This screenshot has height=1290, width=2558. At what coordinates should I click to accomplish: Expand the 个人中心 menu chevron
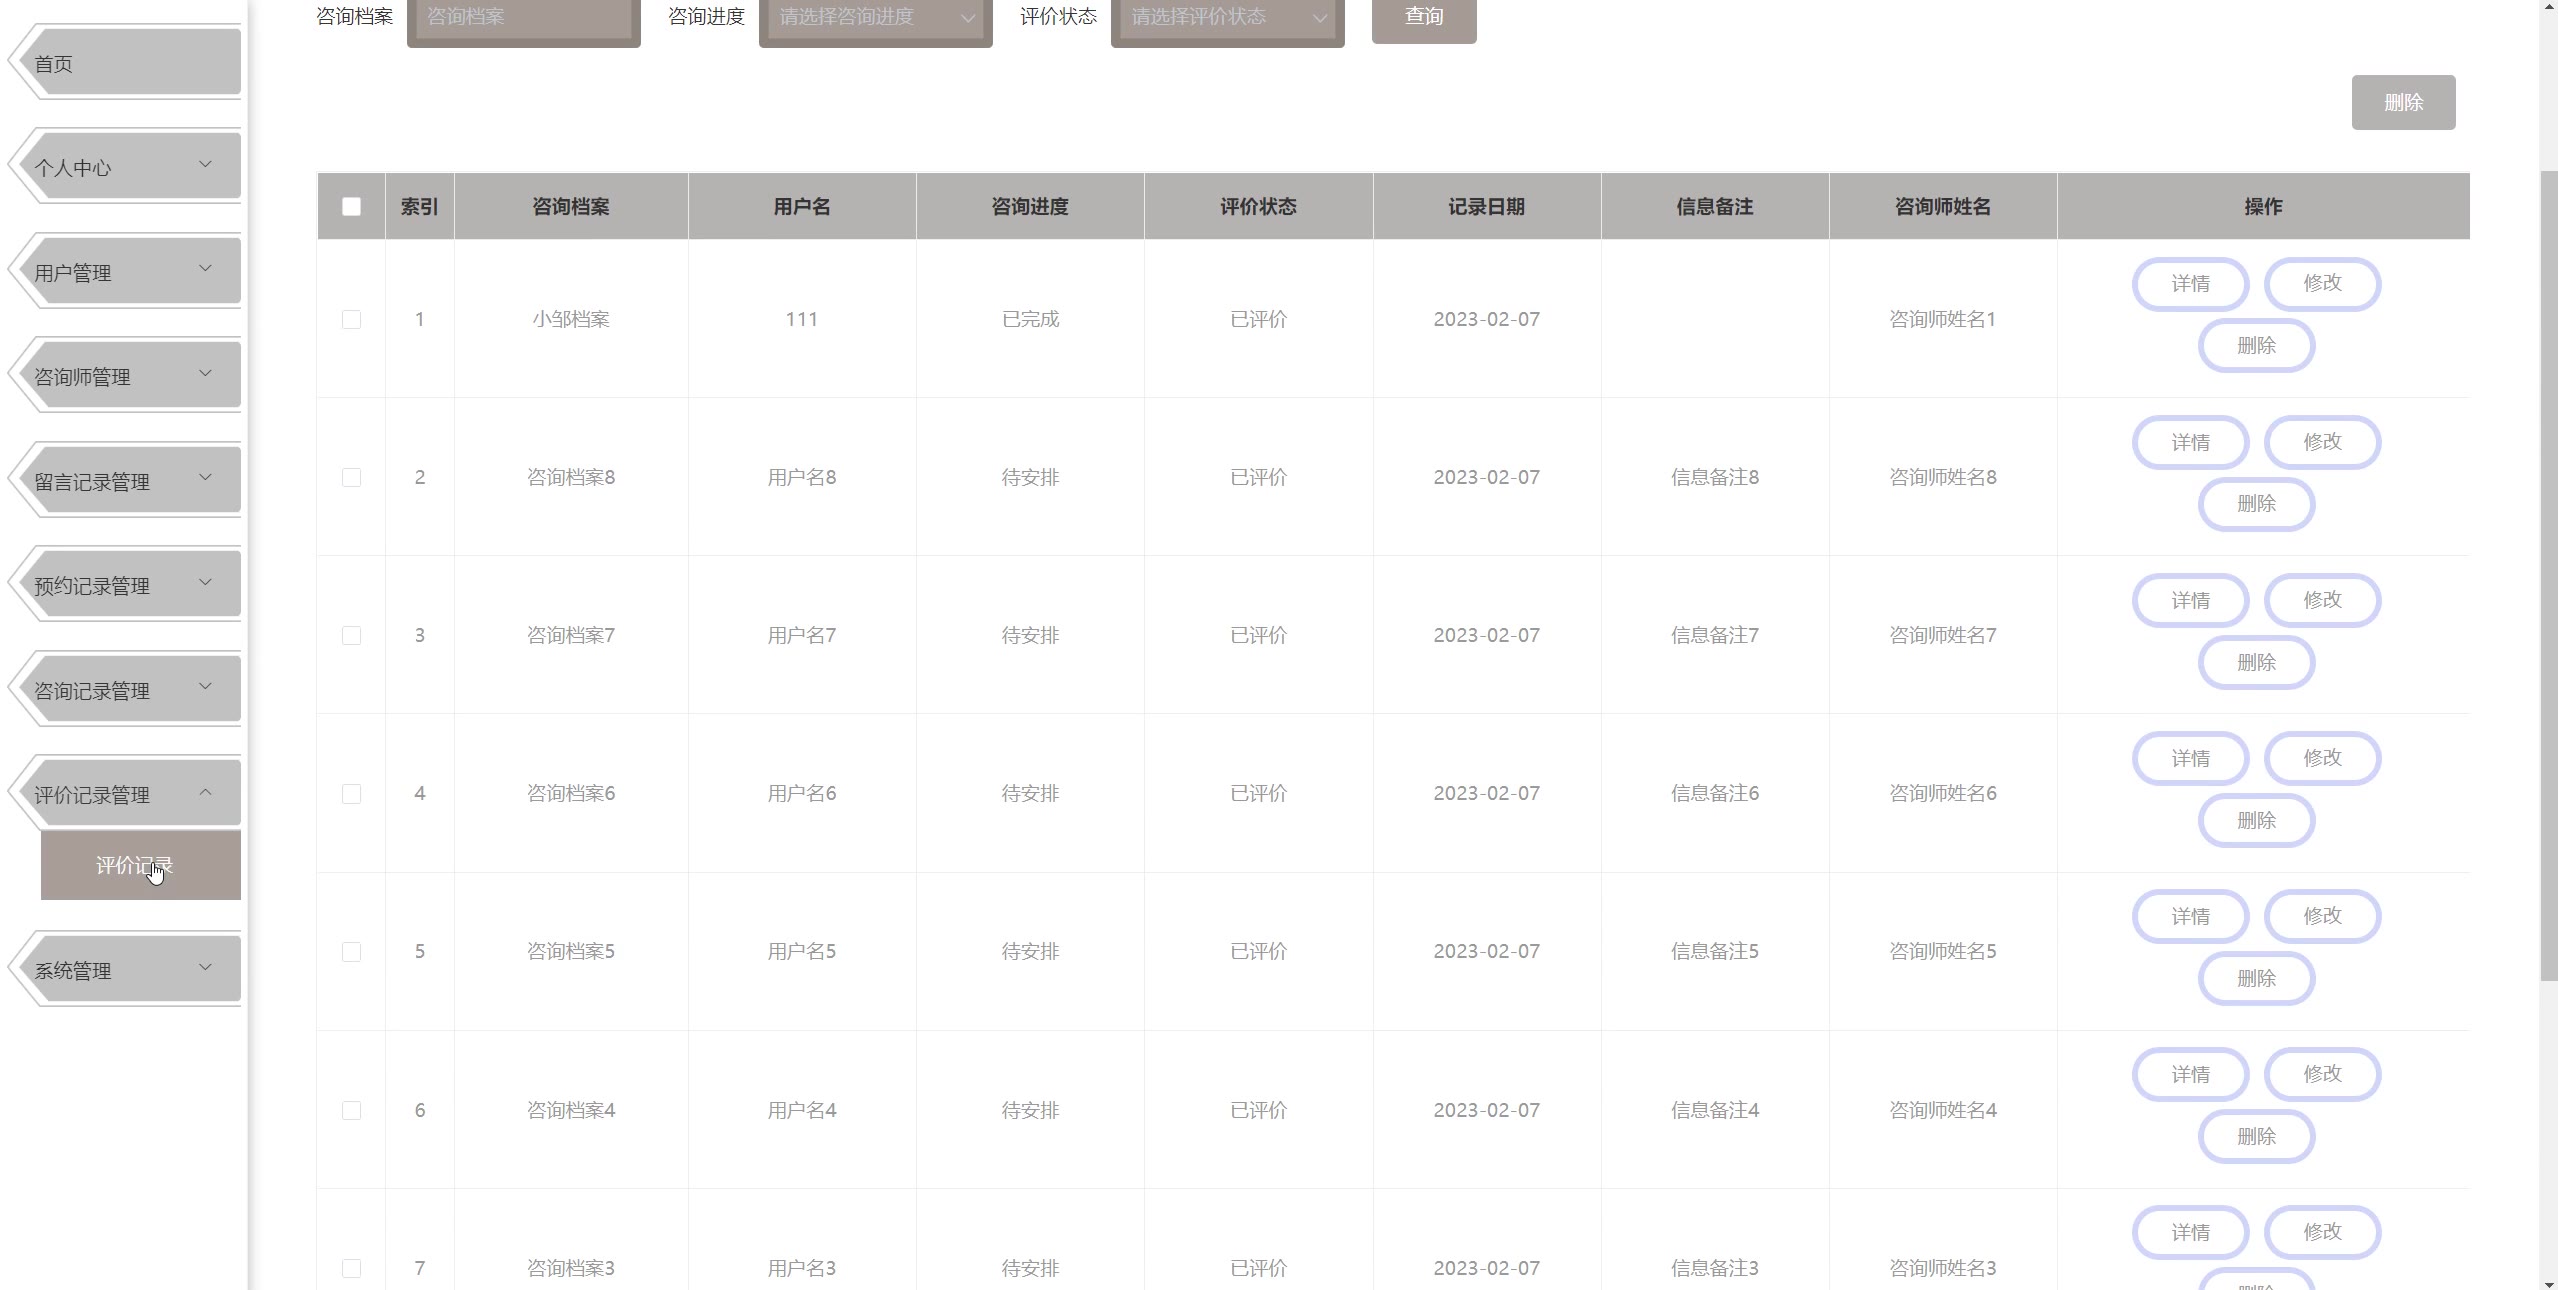click(205, 165)
